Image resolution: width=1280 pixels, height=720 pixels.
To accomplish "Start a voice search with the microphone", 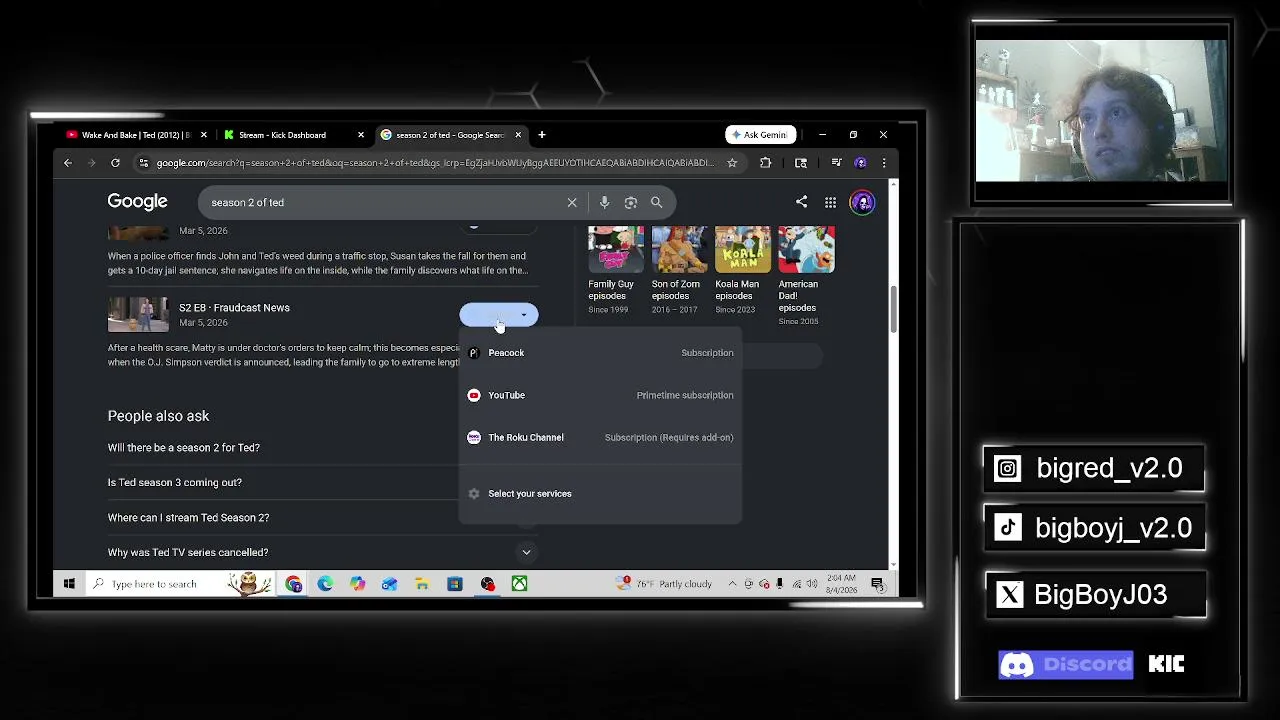I will [x=604, y=202].
